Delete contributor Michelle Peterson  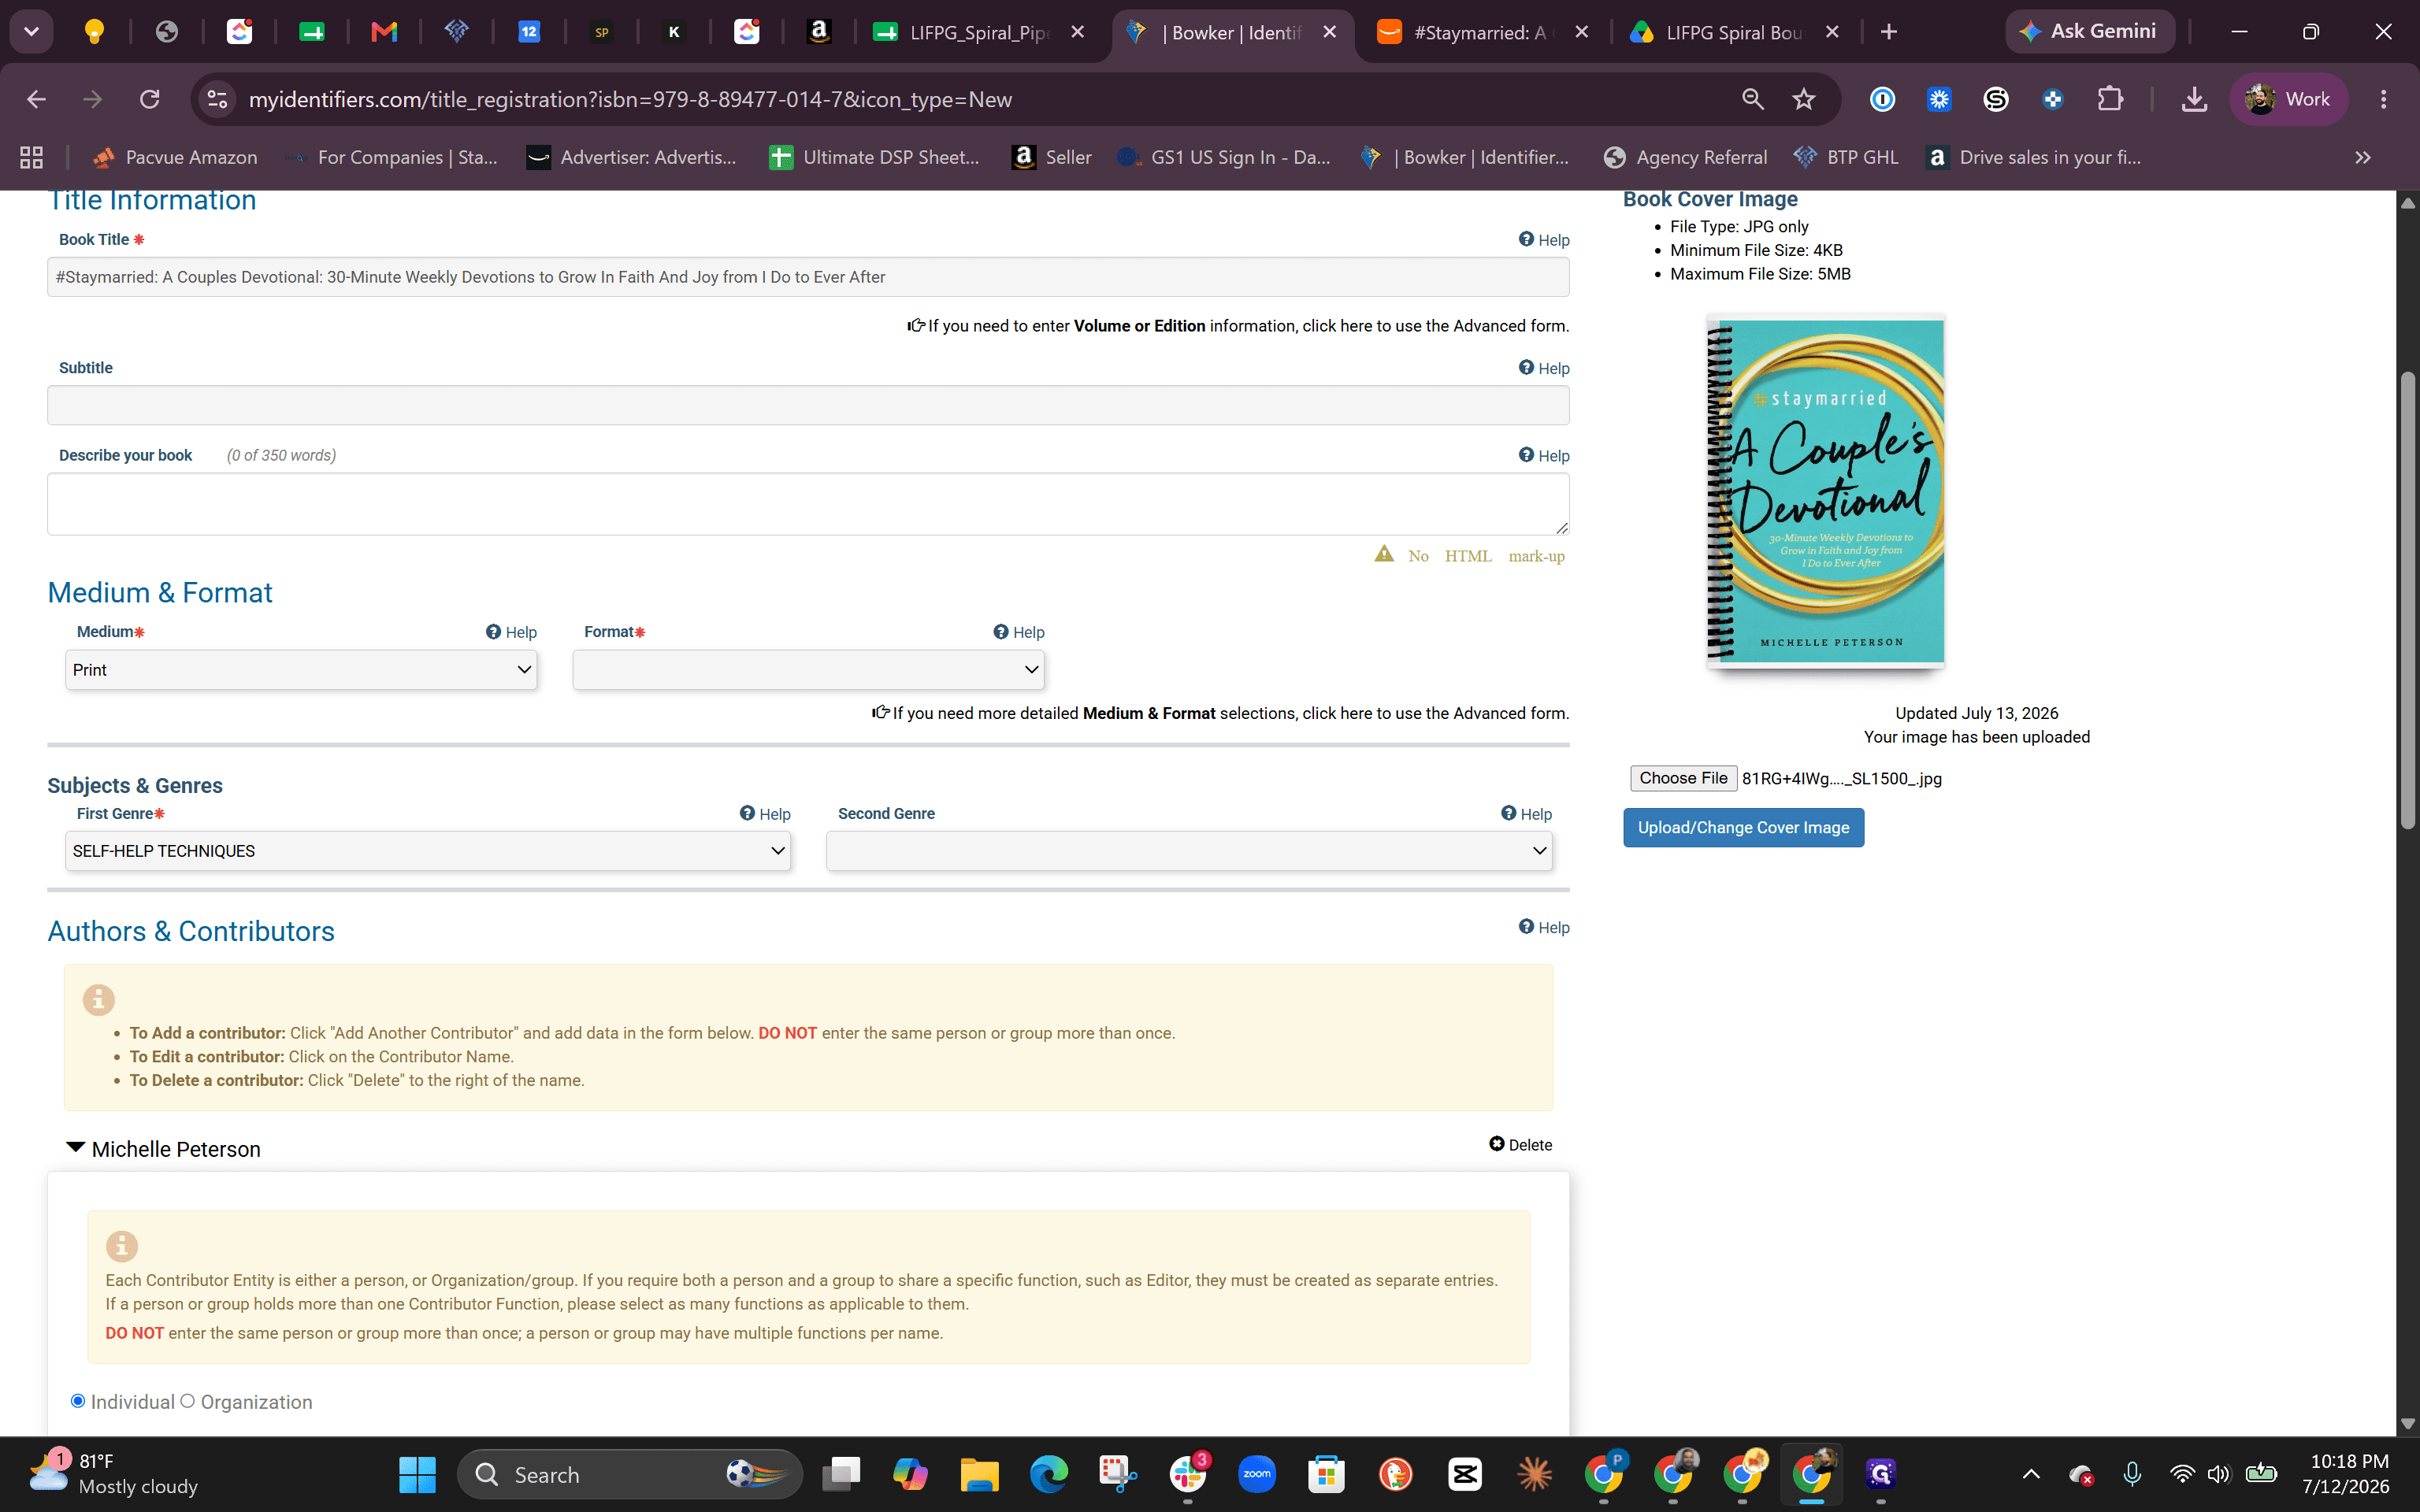(x=1520, y=1145)
